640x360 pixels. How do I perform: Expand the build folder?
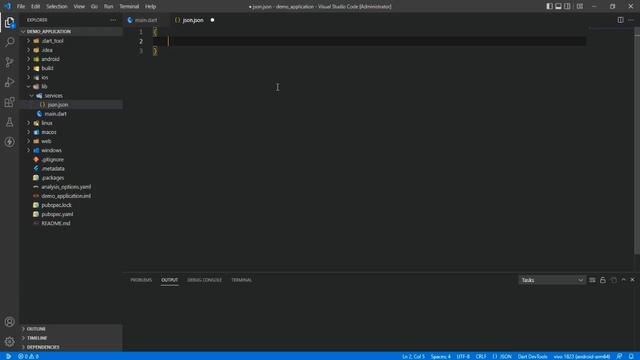[x=47, y=68]
